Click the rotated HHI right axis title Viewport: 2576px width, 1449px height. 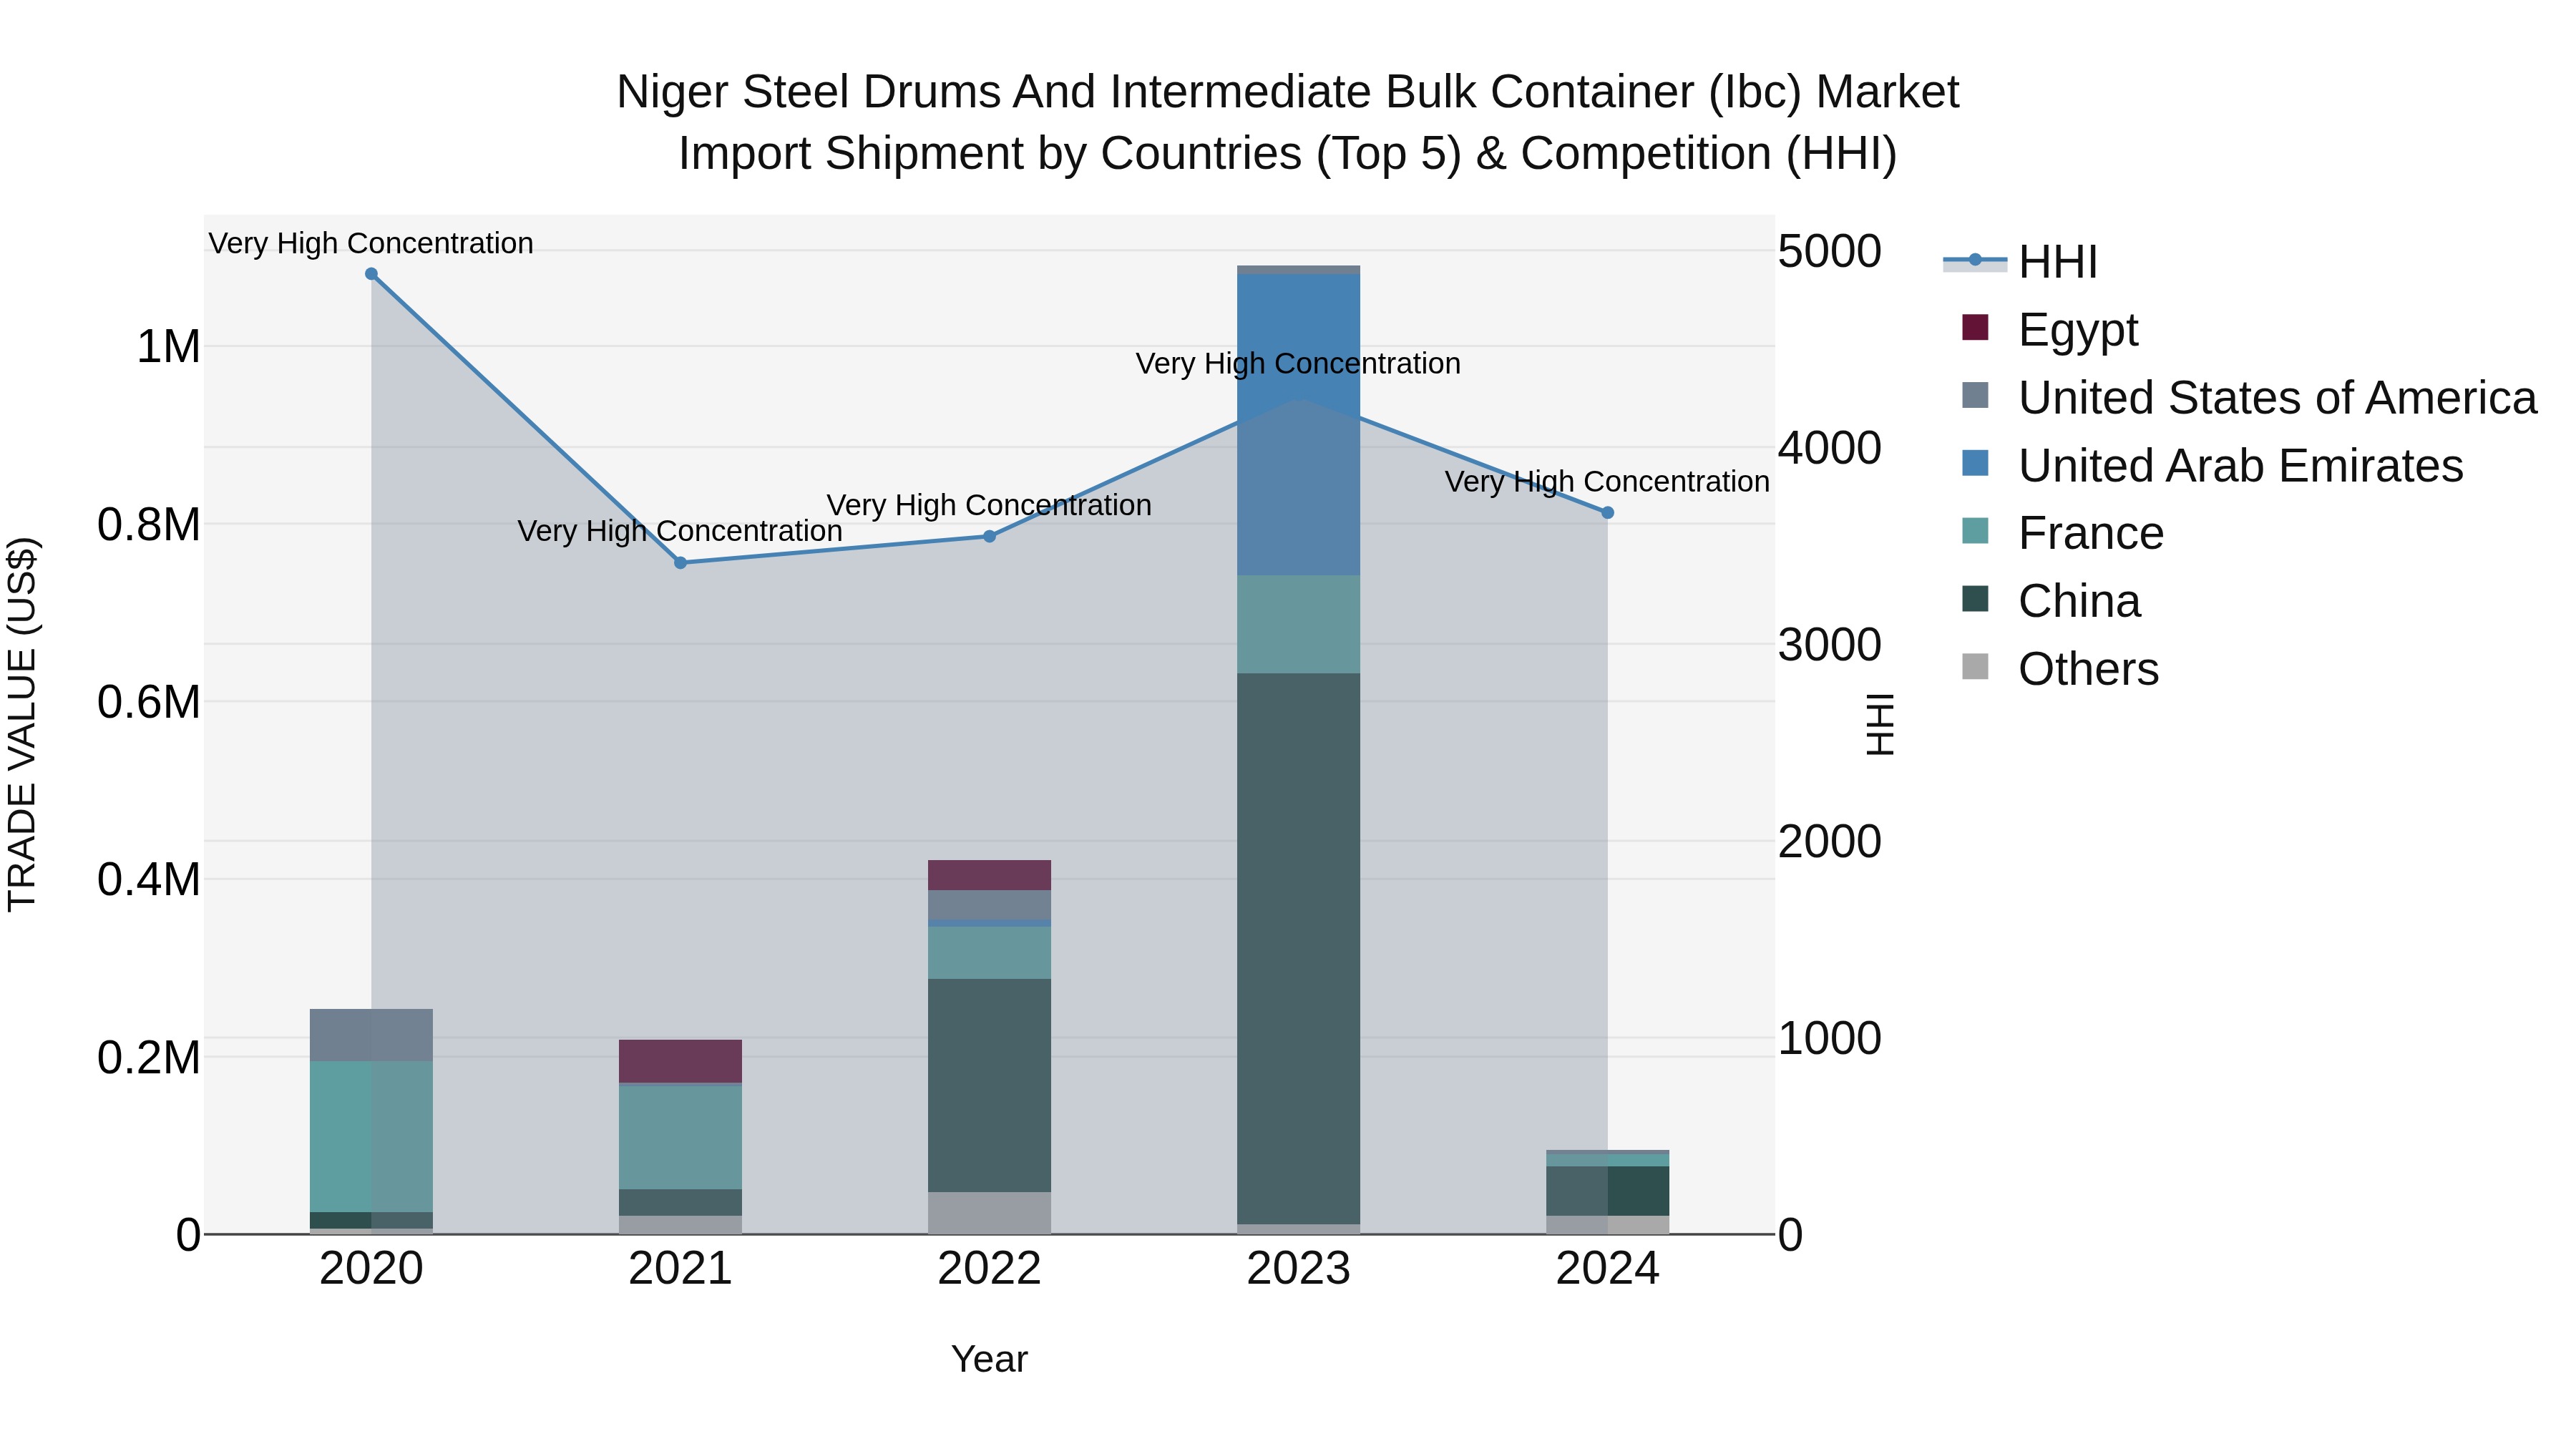coord(1880,725)
